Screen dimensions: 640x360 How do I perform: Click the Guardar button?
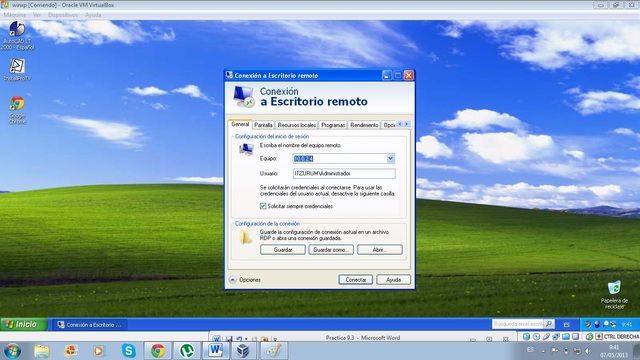283,250
